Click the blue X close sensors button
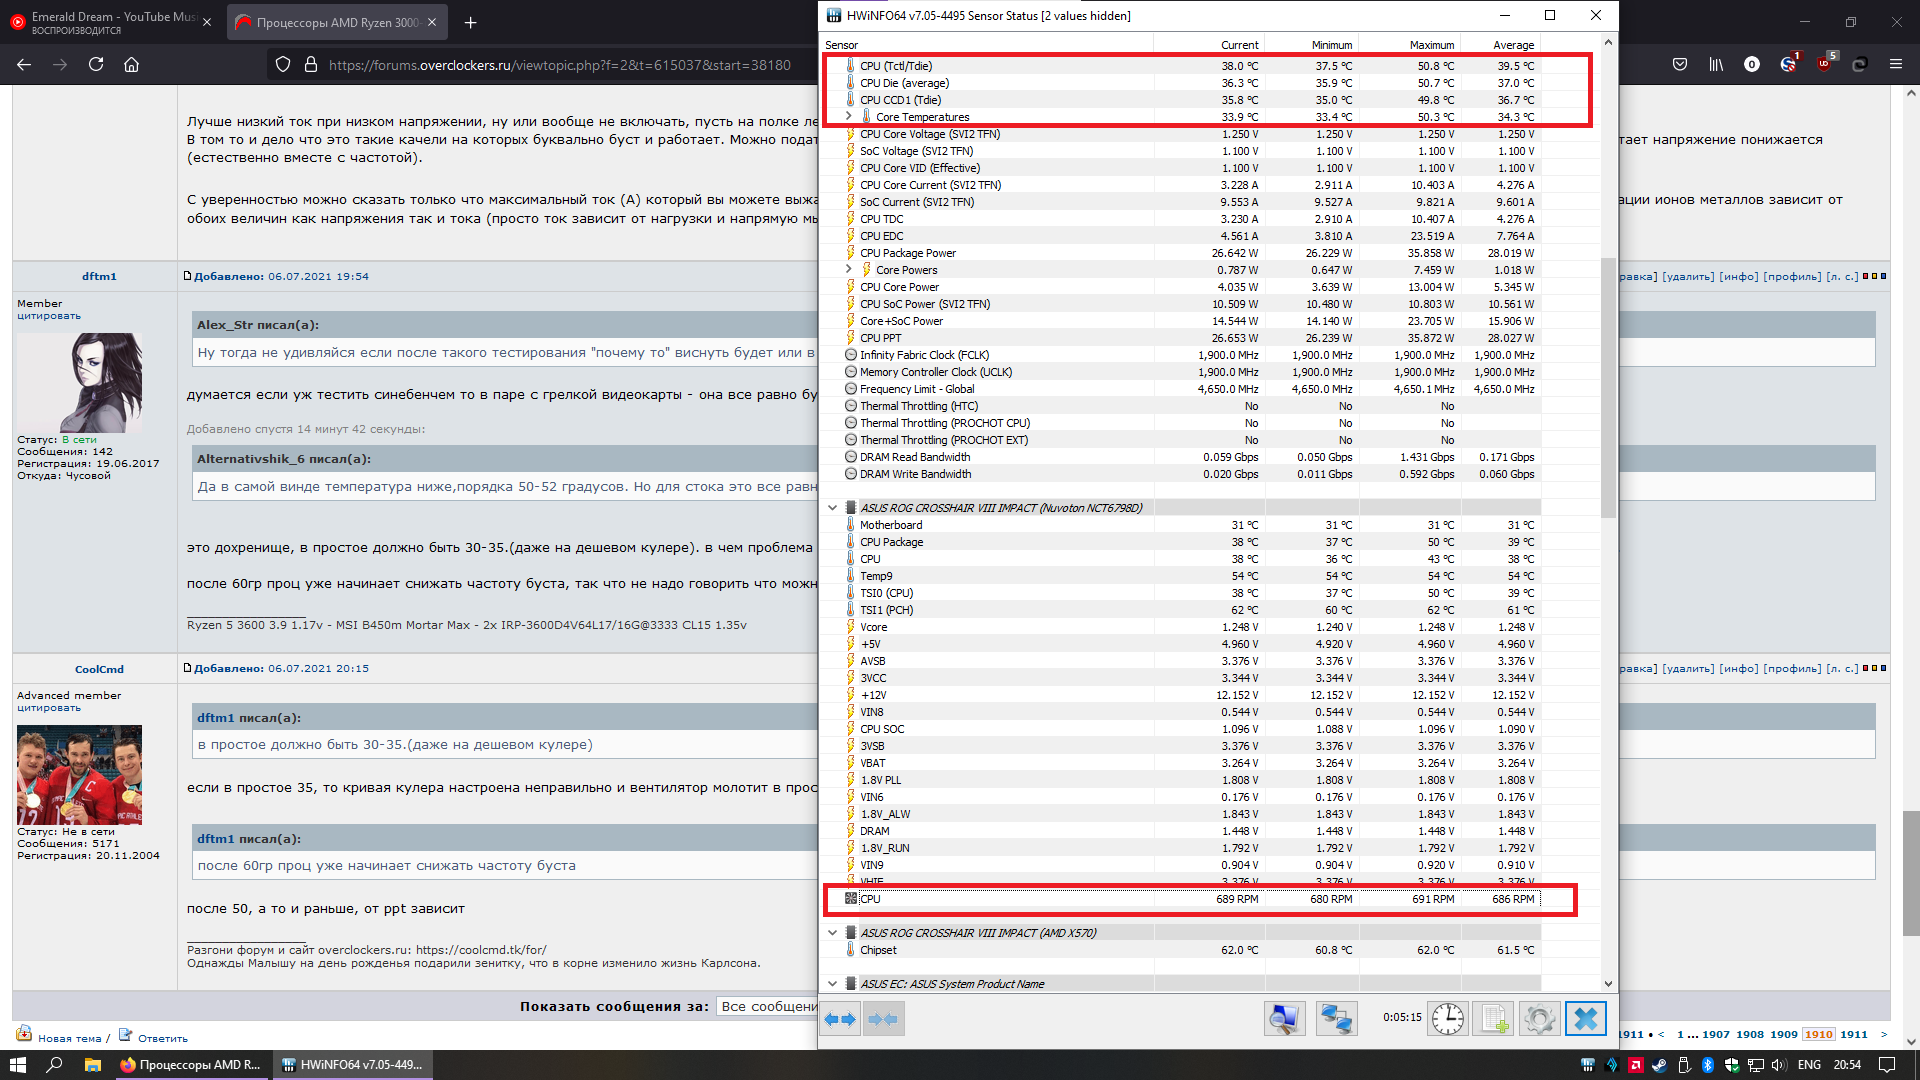The height and width of the screenshot is (1080, 1920). pyautogui.click(x=1586, y=1019)
